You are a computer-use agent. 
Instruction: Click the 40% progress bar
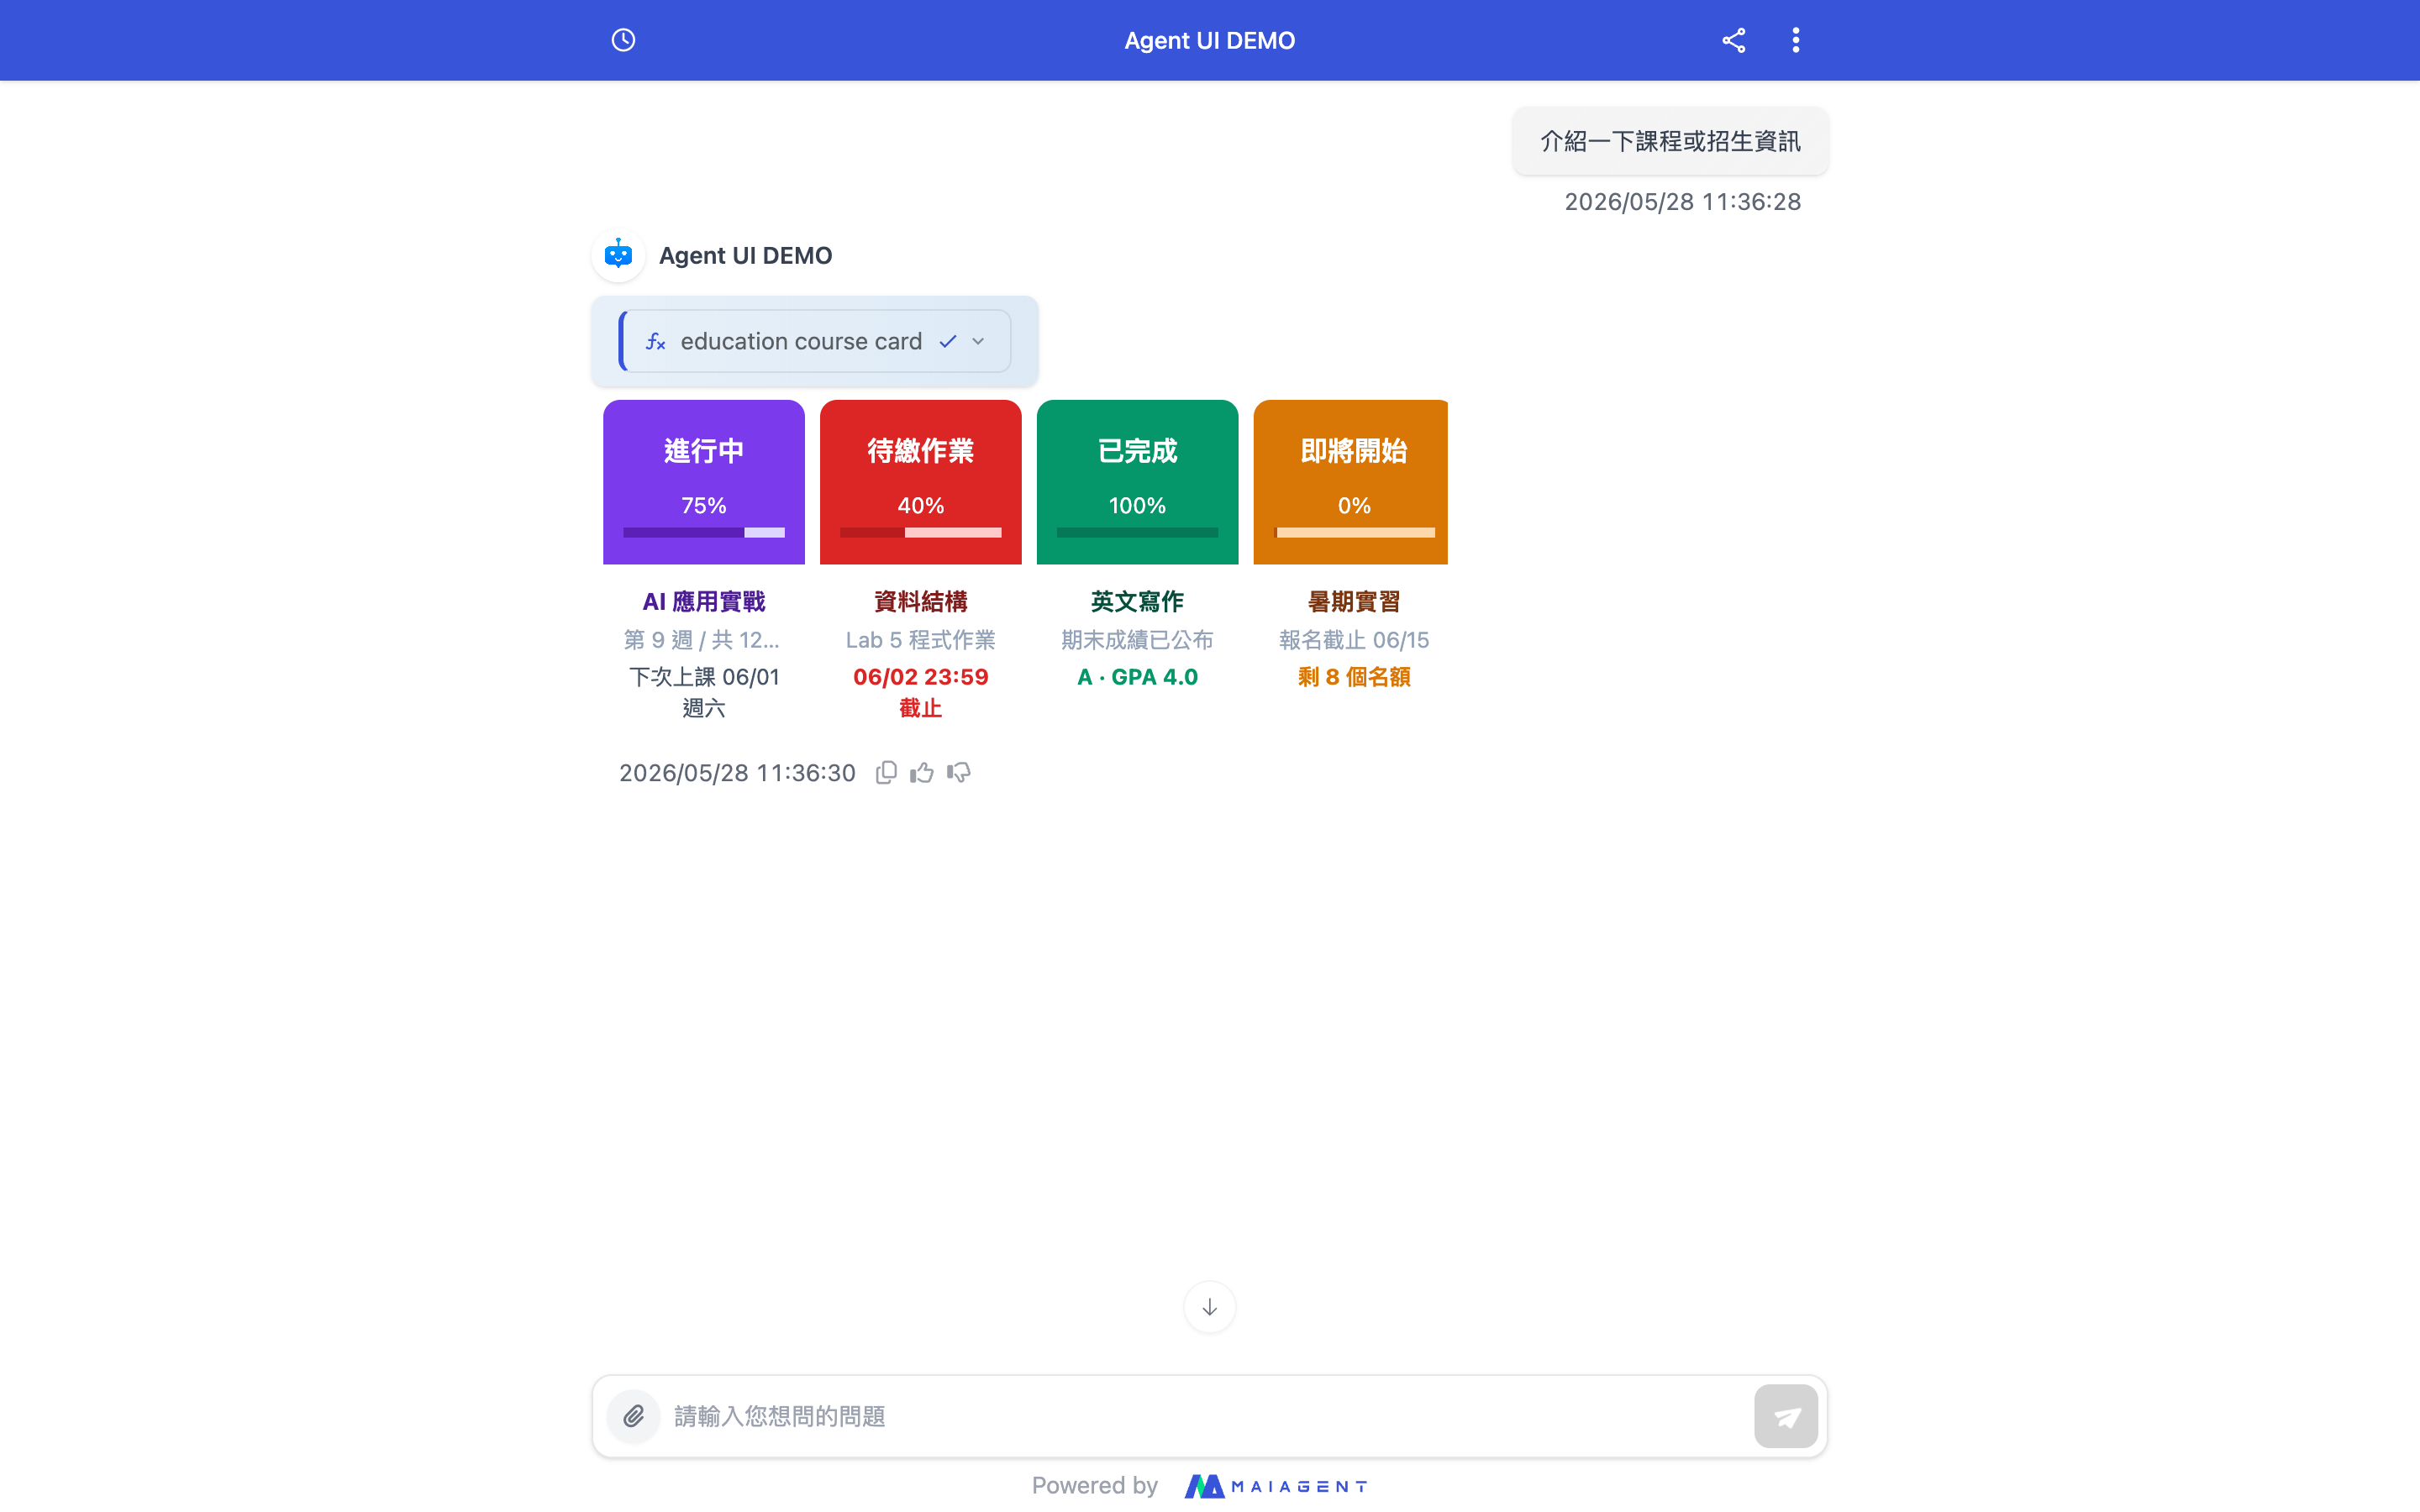pos(921,533)
